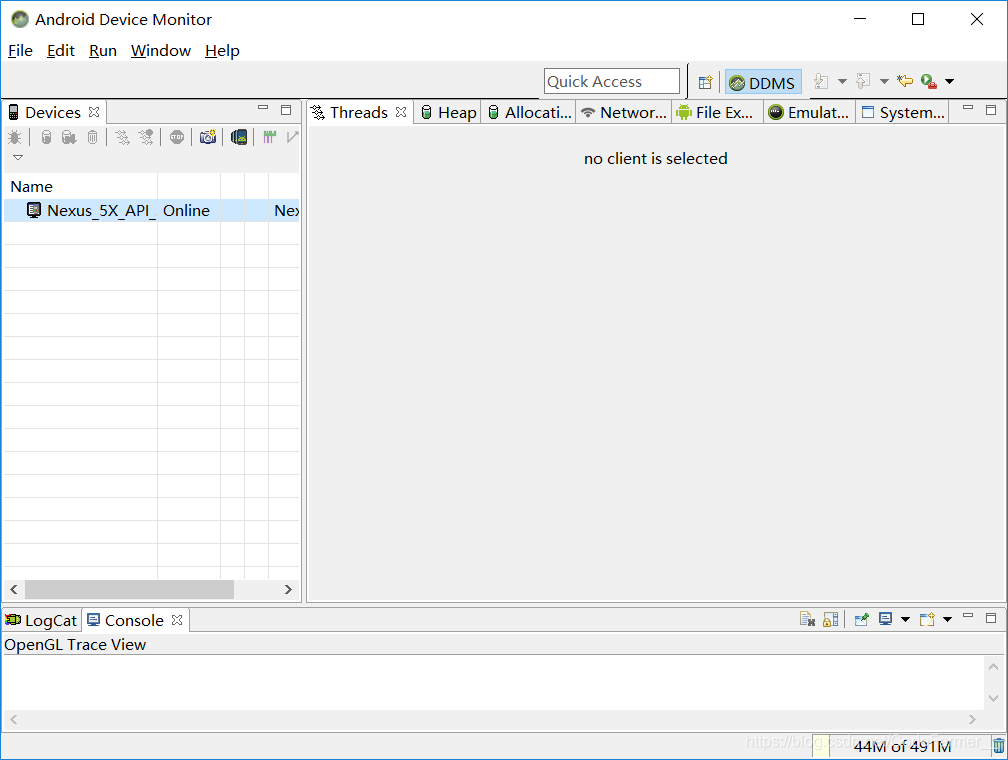Screen dimensions: 1008x760
Task: Switch to the Threads tab
Action: (359, 113)
